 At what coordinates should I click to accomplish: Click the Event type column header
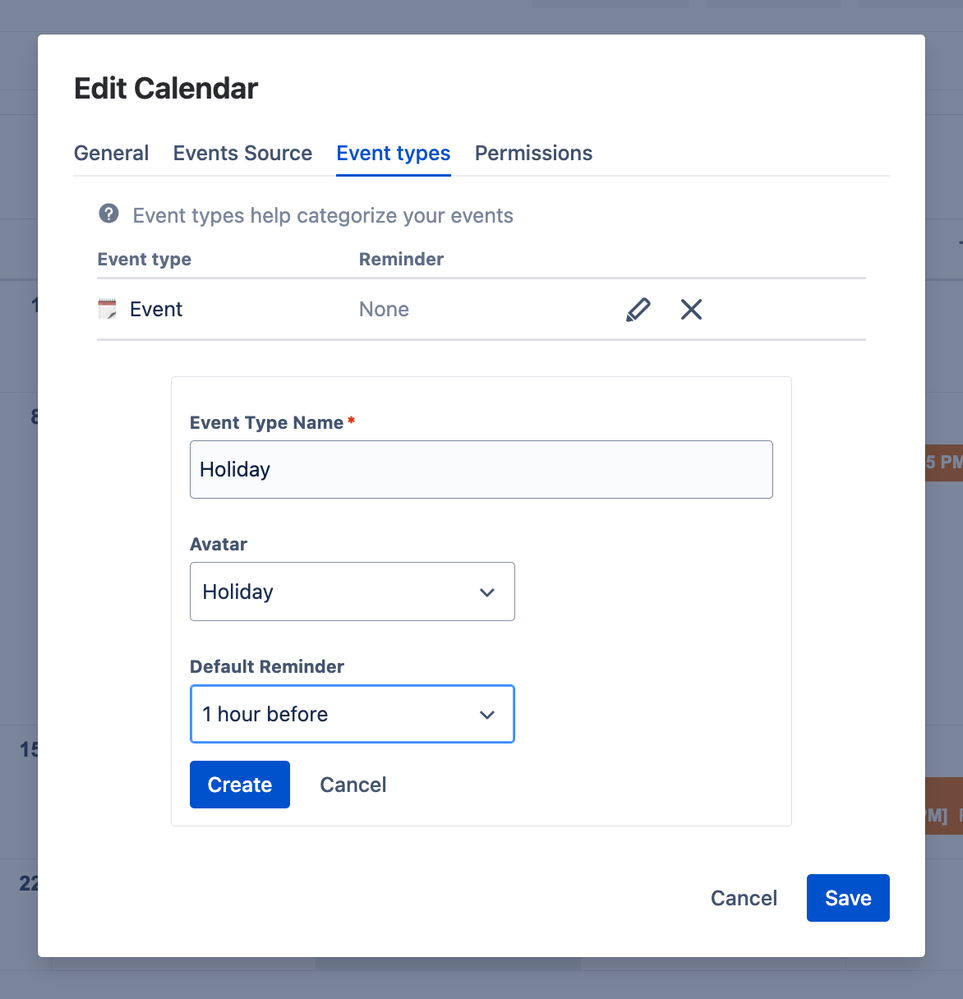[x=145, y=259]
